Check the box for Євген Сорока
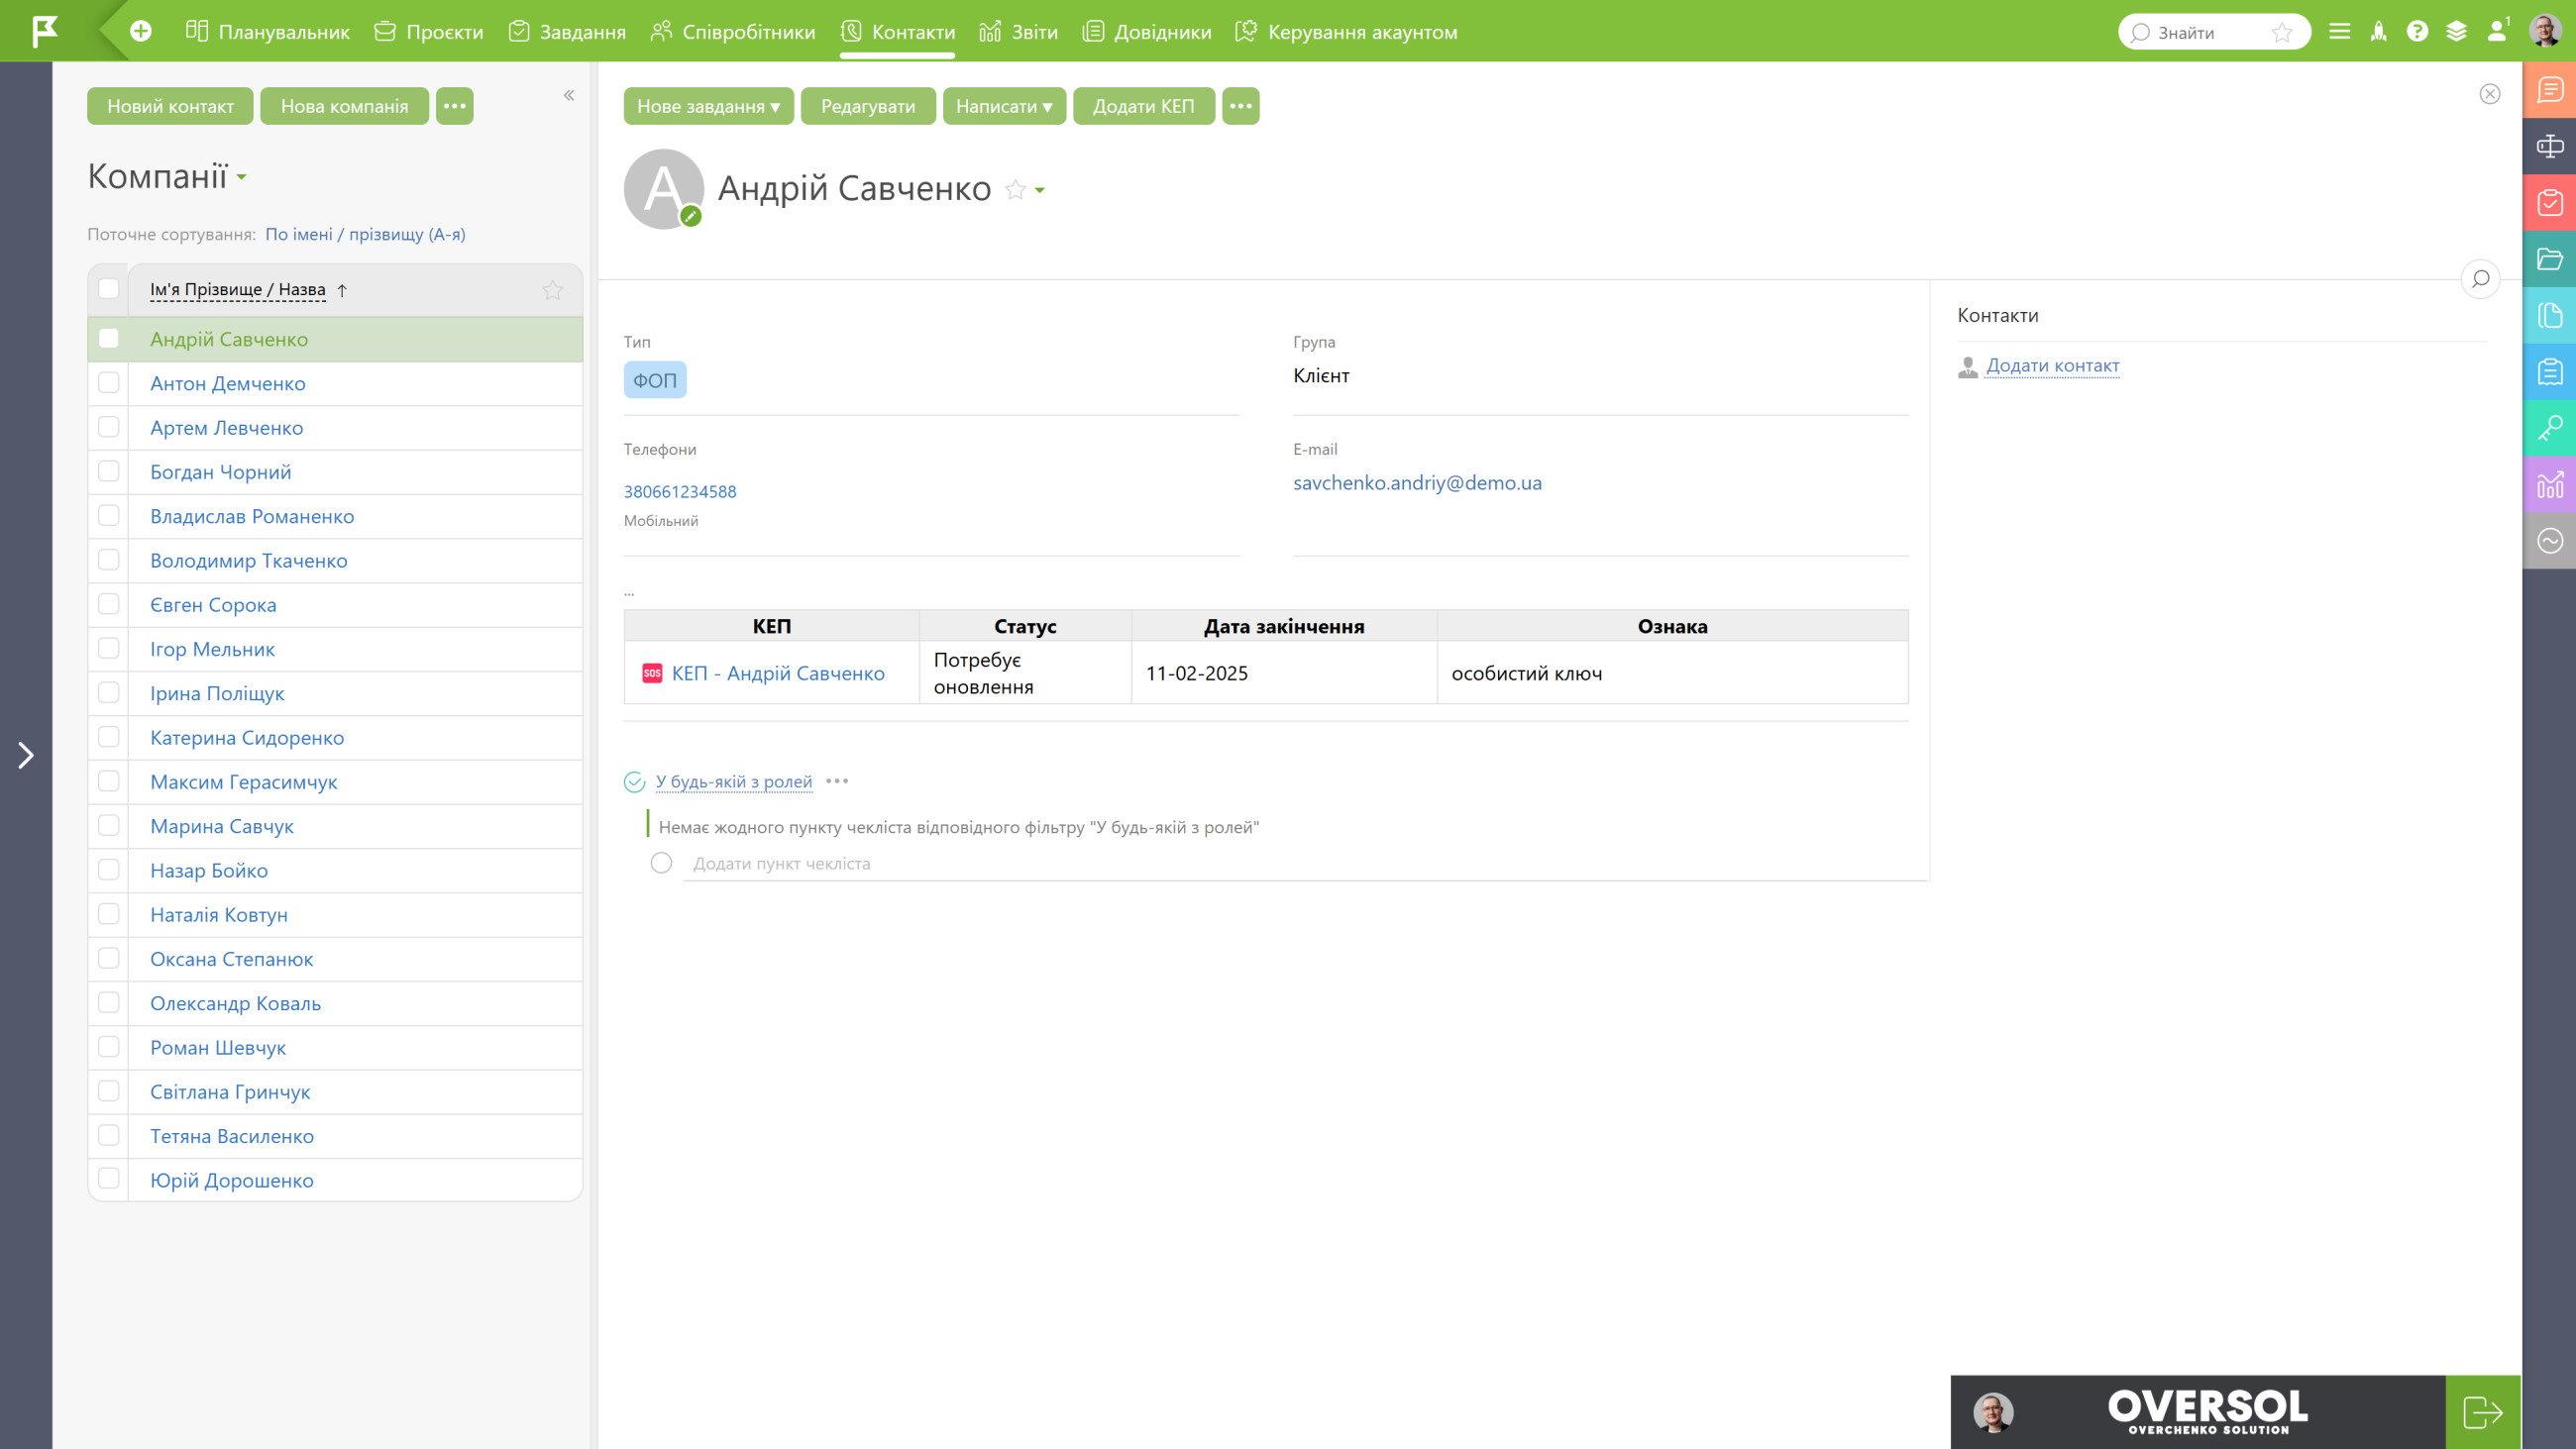This screenshot has width=2576, height=1449. point(109,604)
